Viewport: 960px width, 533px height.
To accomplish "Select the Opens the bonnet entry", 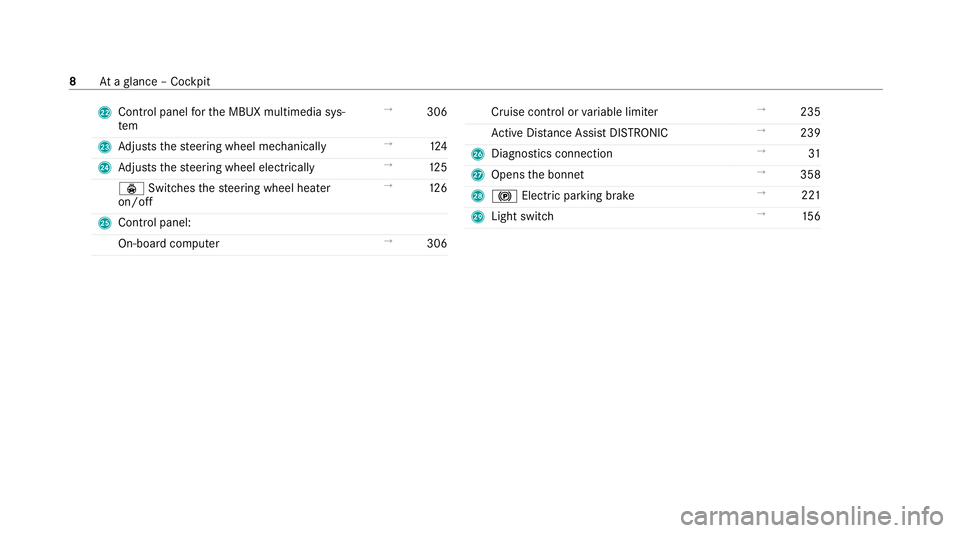I will click(x=538, y=174).
